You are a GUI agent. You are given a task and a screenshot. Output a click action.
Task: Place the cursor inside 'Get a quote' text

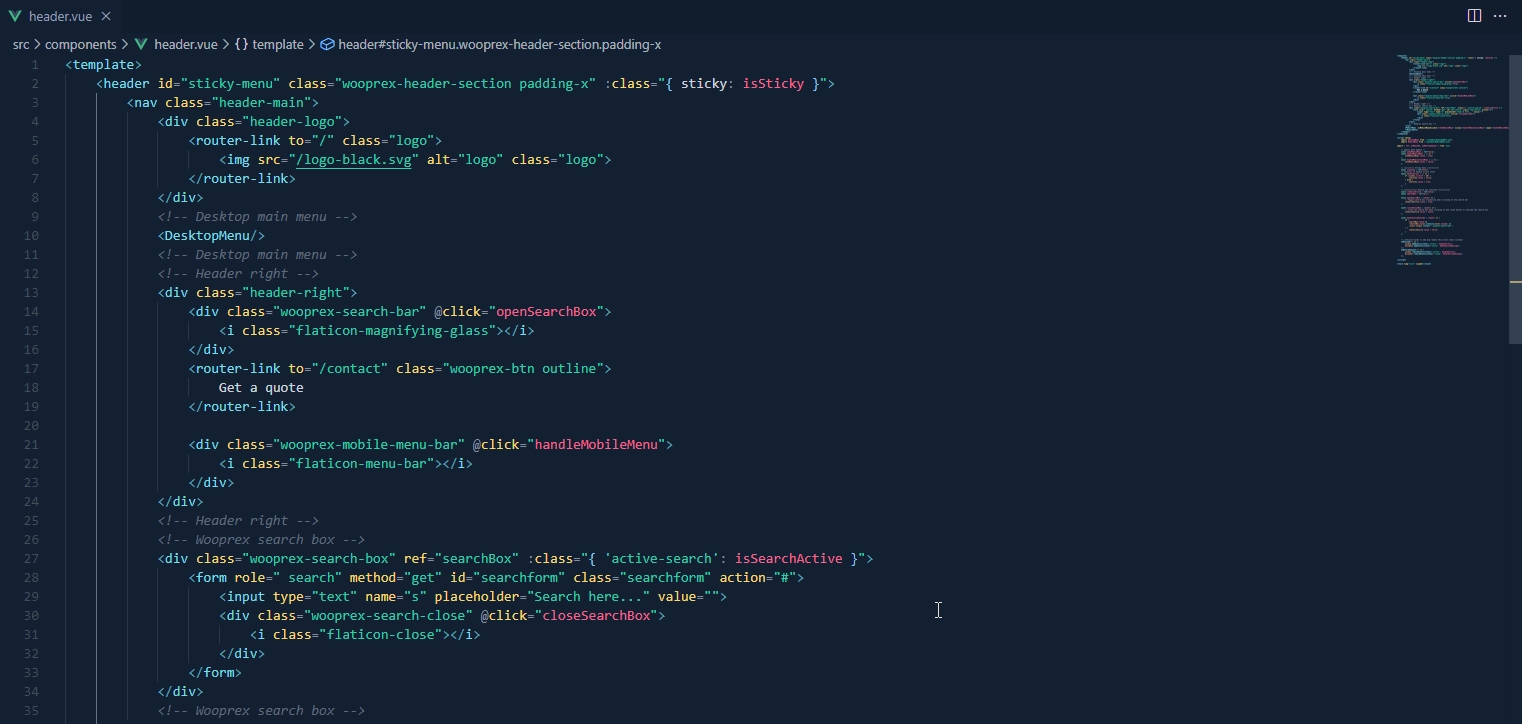[x=262, y=387]
